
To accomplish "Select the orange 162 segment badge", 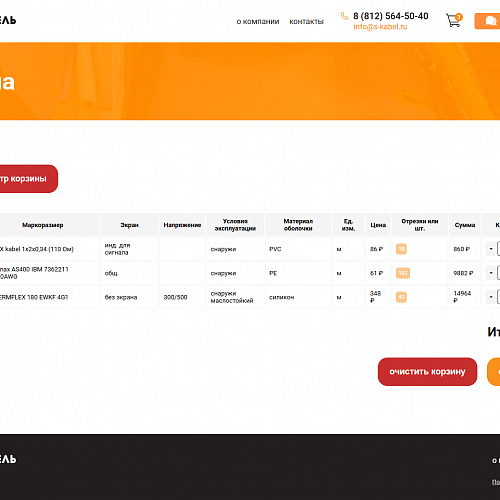I will [403, 273].
